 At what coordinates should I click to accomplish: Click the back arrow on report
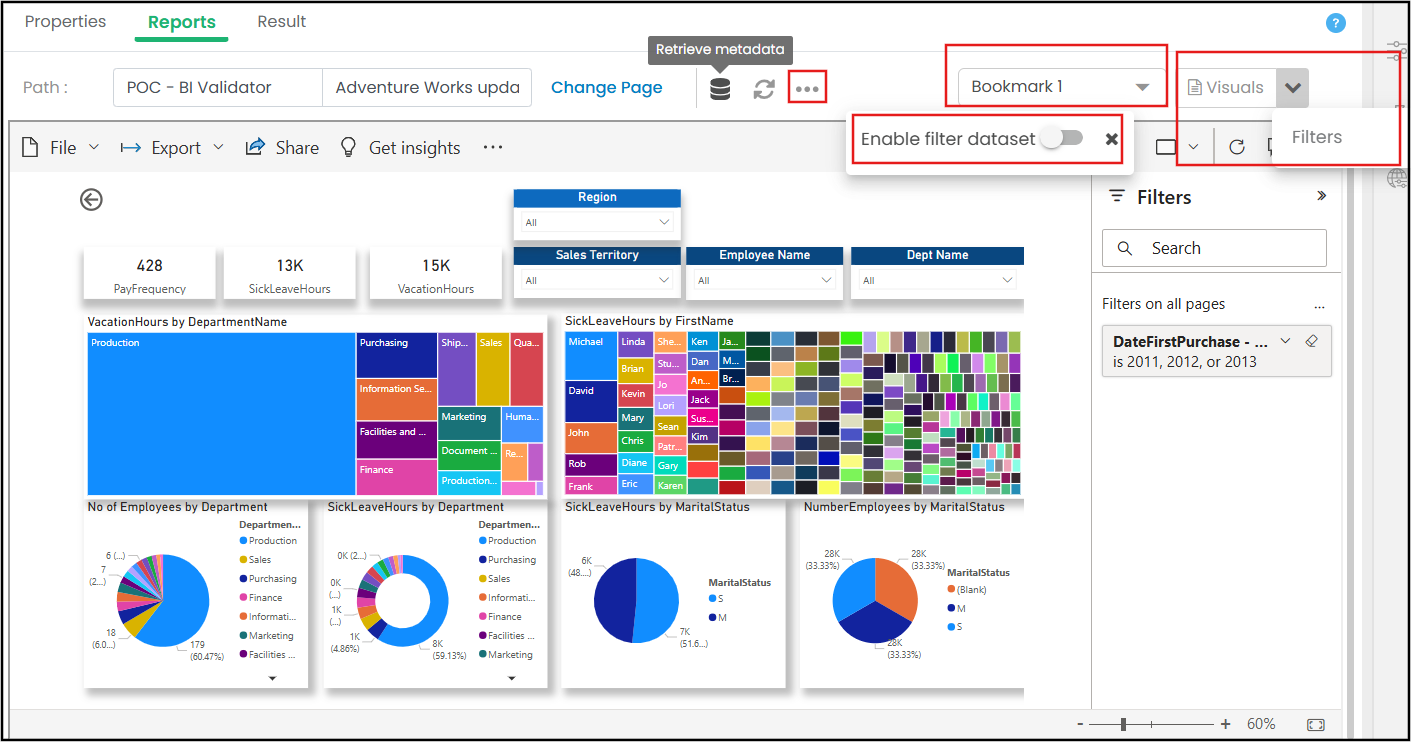click(x=91, y=200)
